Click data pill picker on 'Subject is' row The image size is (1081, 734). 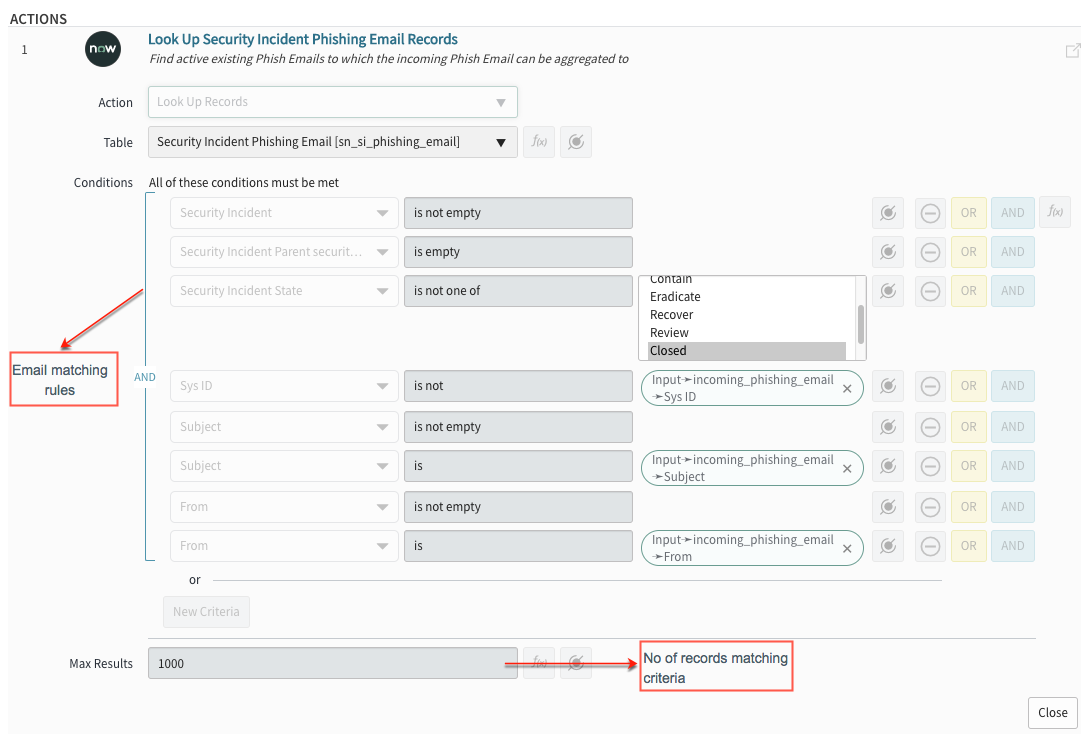888,466
